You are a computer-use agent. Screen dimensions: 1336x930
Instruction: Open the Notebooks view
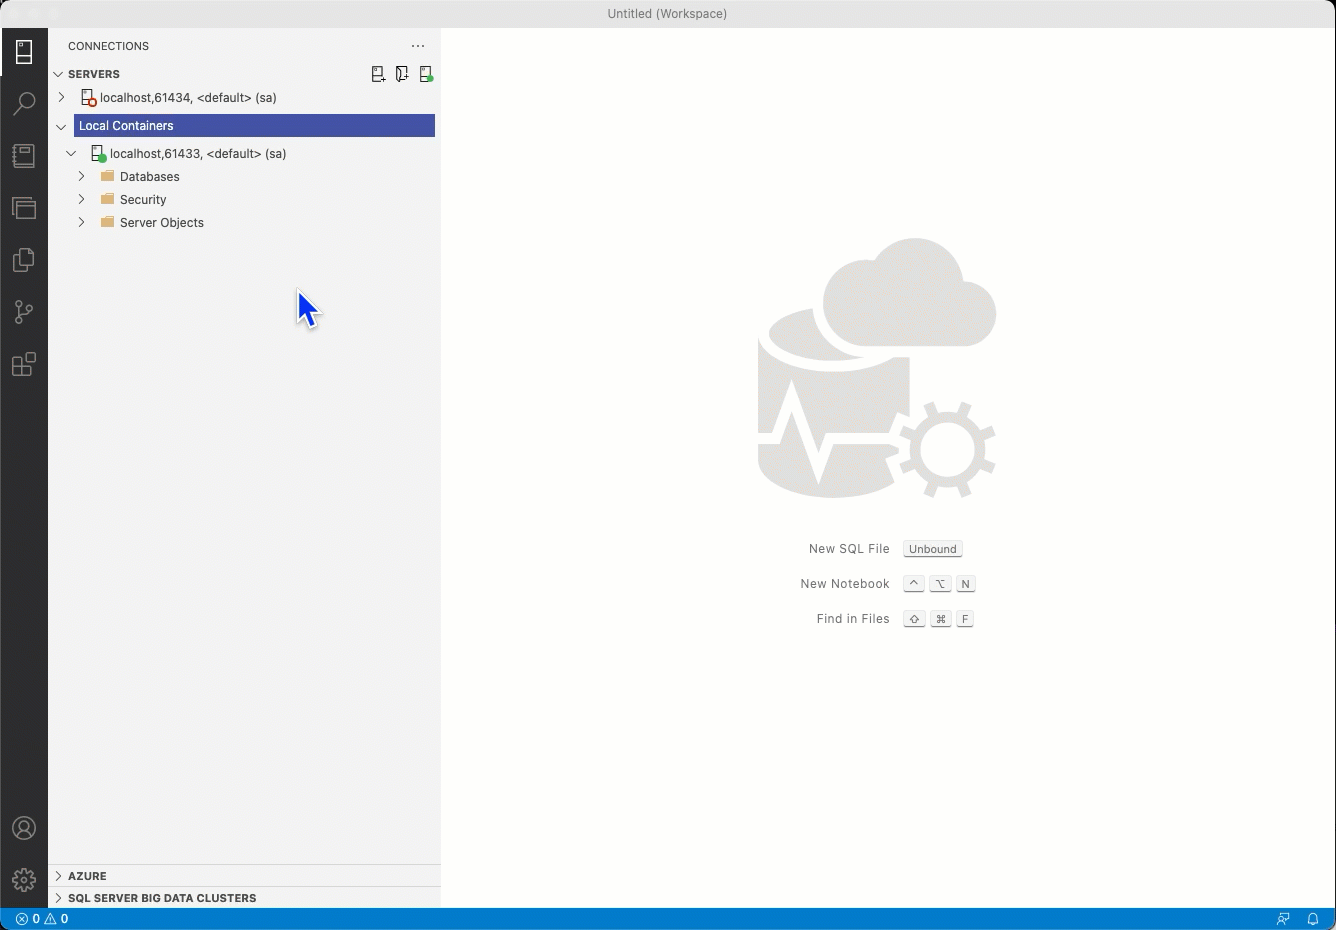(x=24, y=155)
